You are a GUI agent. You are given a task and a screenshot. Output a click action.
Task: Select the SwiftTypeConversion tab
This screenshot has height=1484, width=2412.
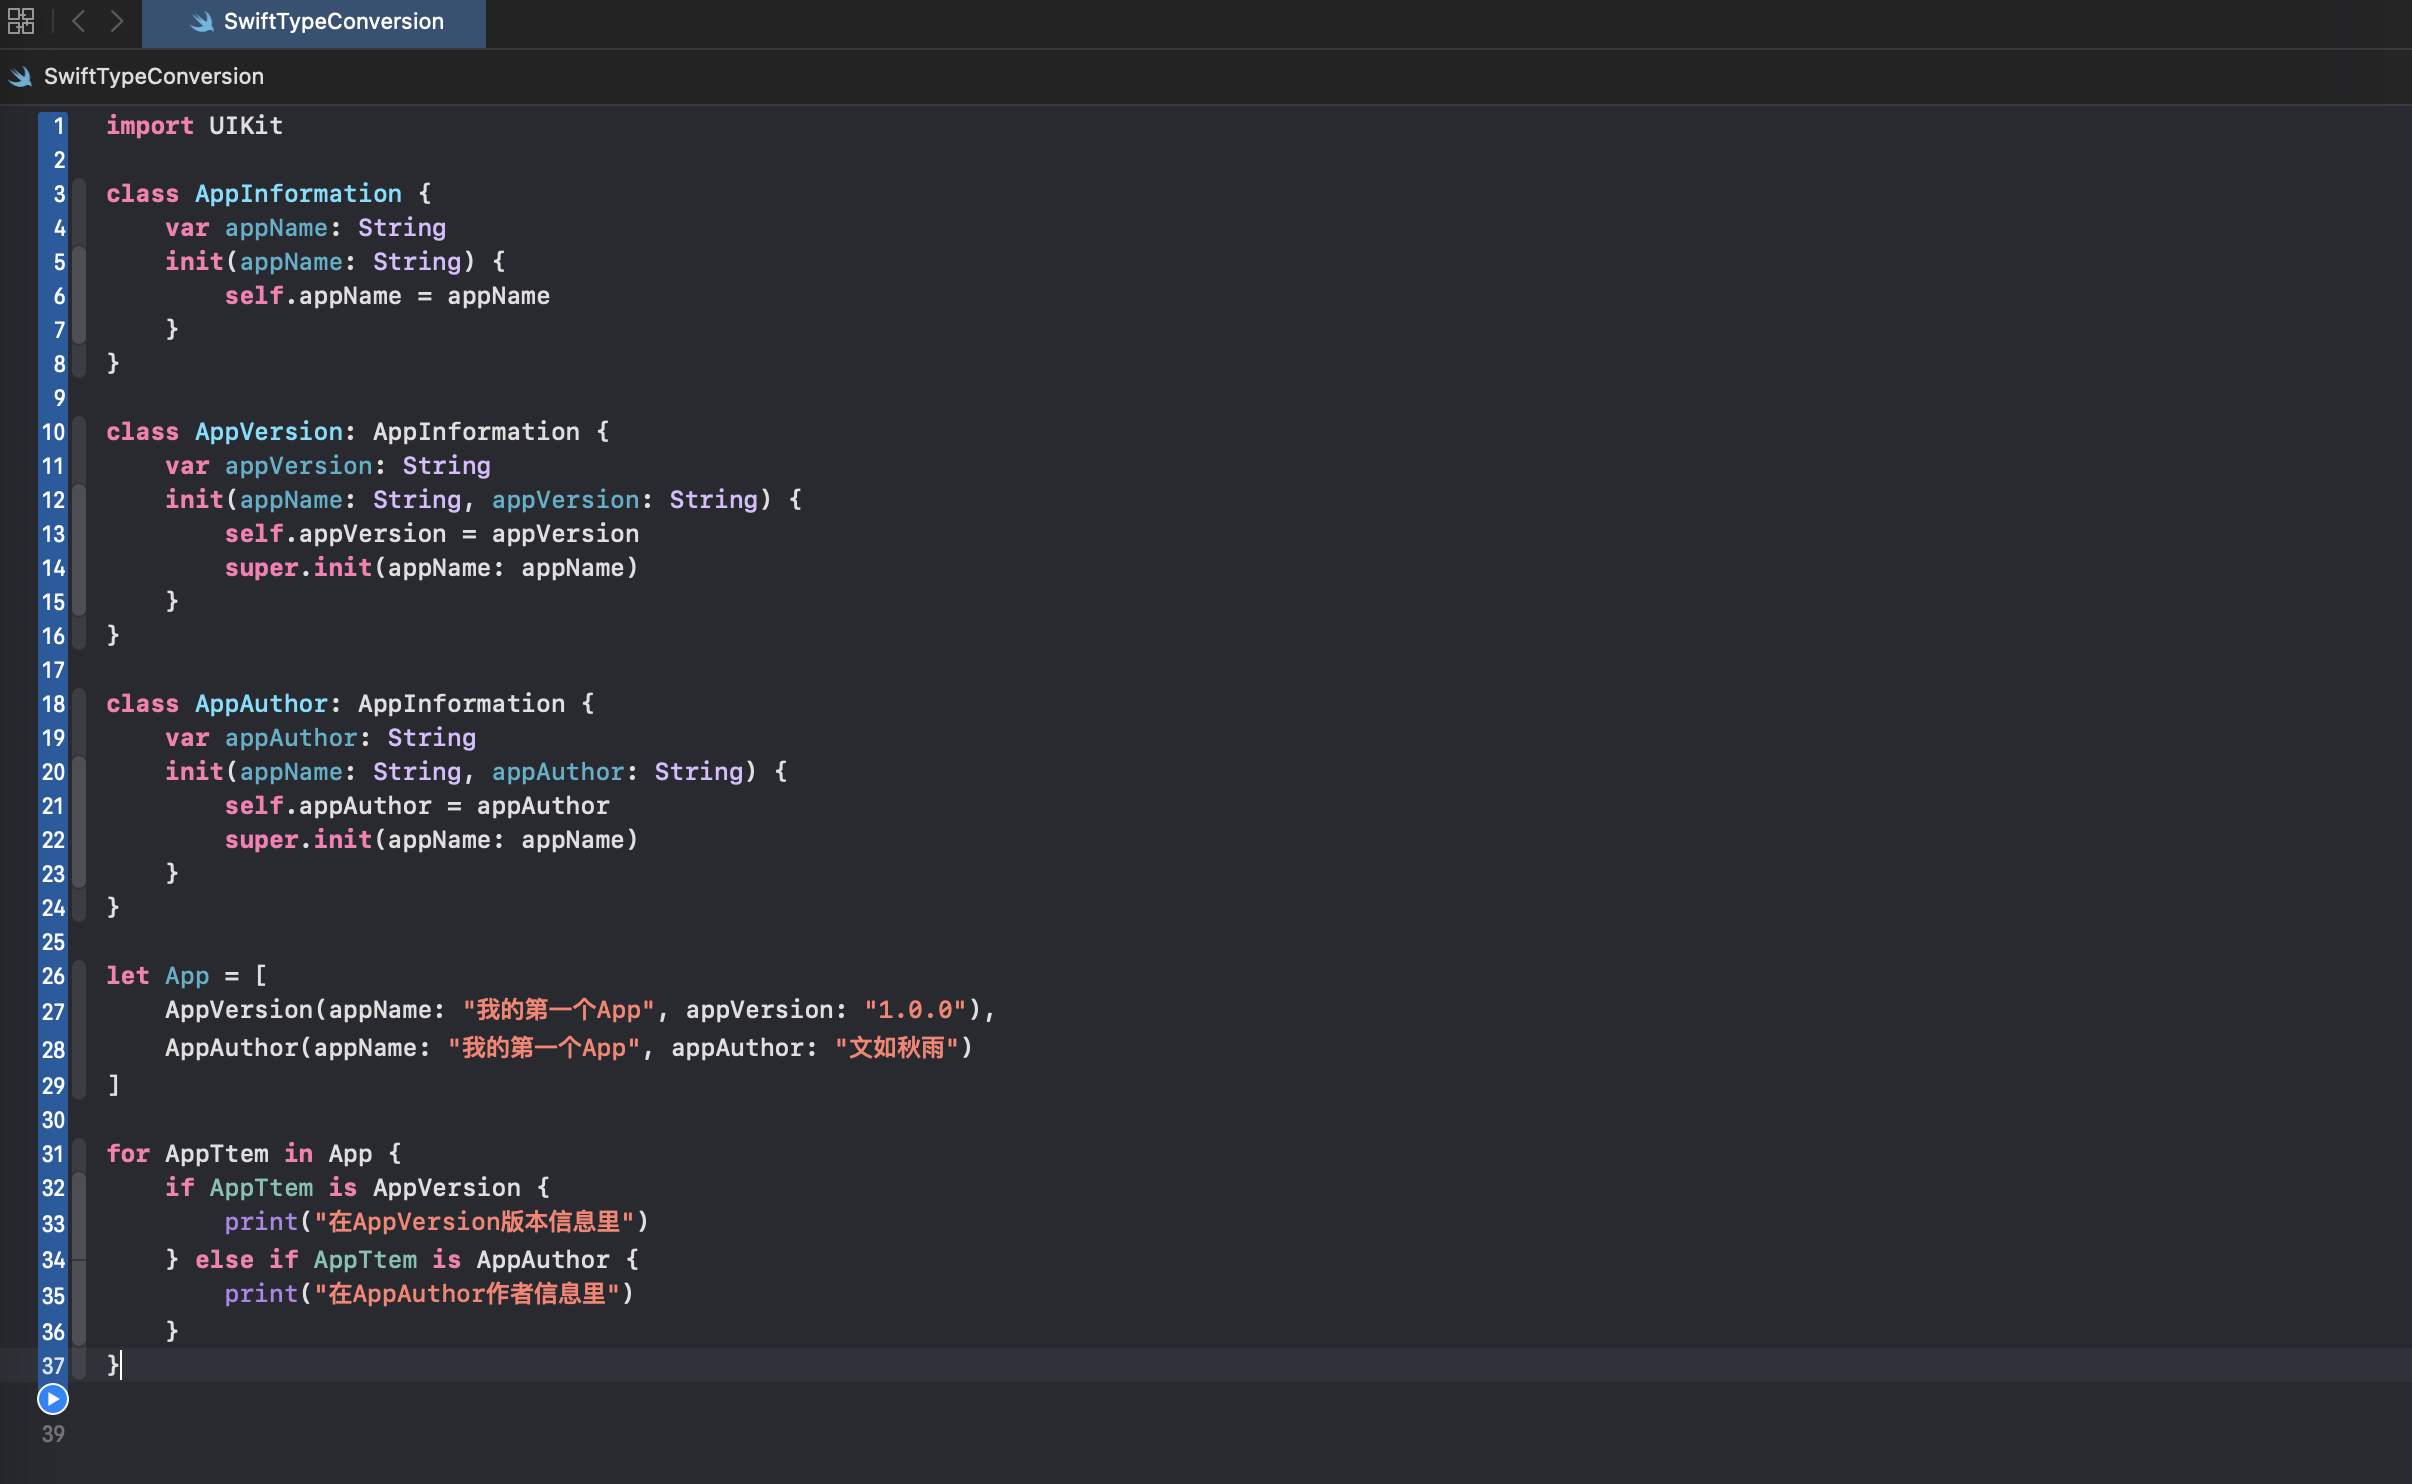(314, 22)
